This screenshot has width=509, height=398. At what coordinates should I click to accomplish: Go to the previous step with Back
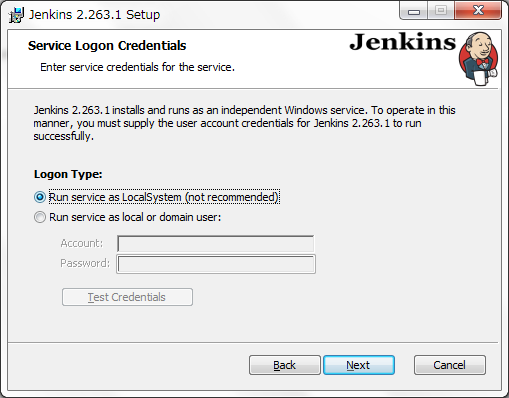285,365
